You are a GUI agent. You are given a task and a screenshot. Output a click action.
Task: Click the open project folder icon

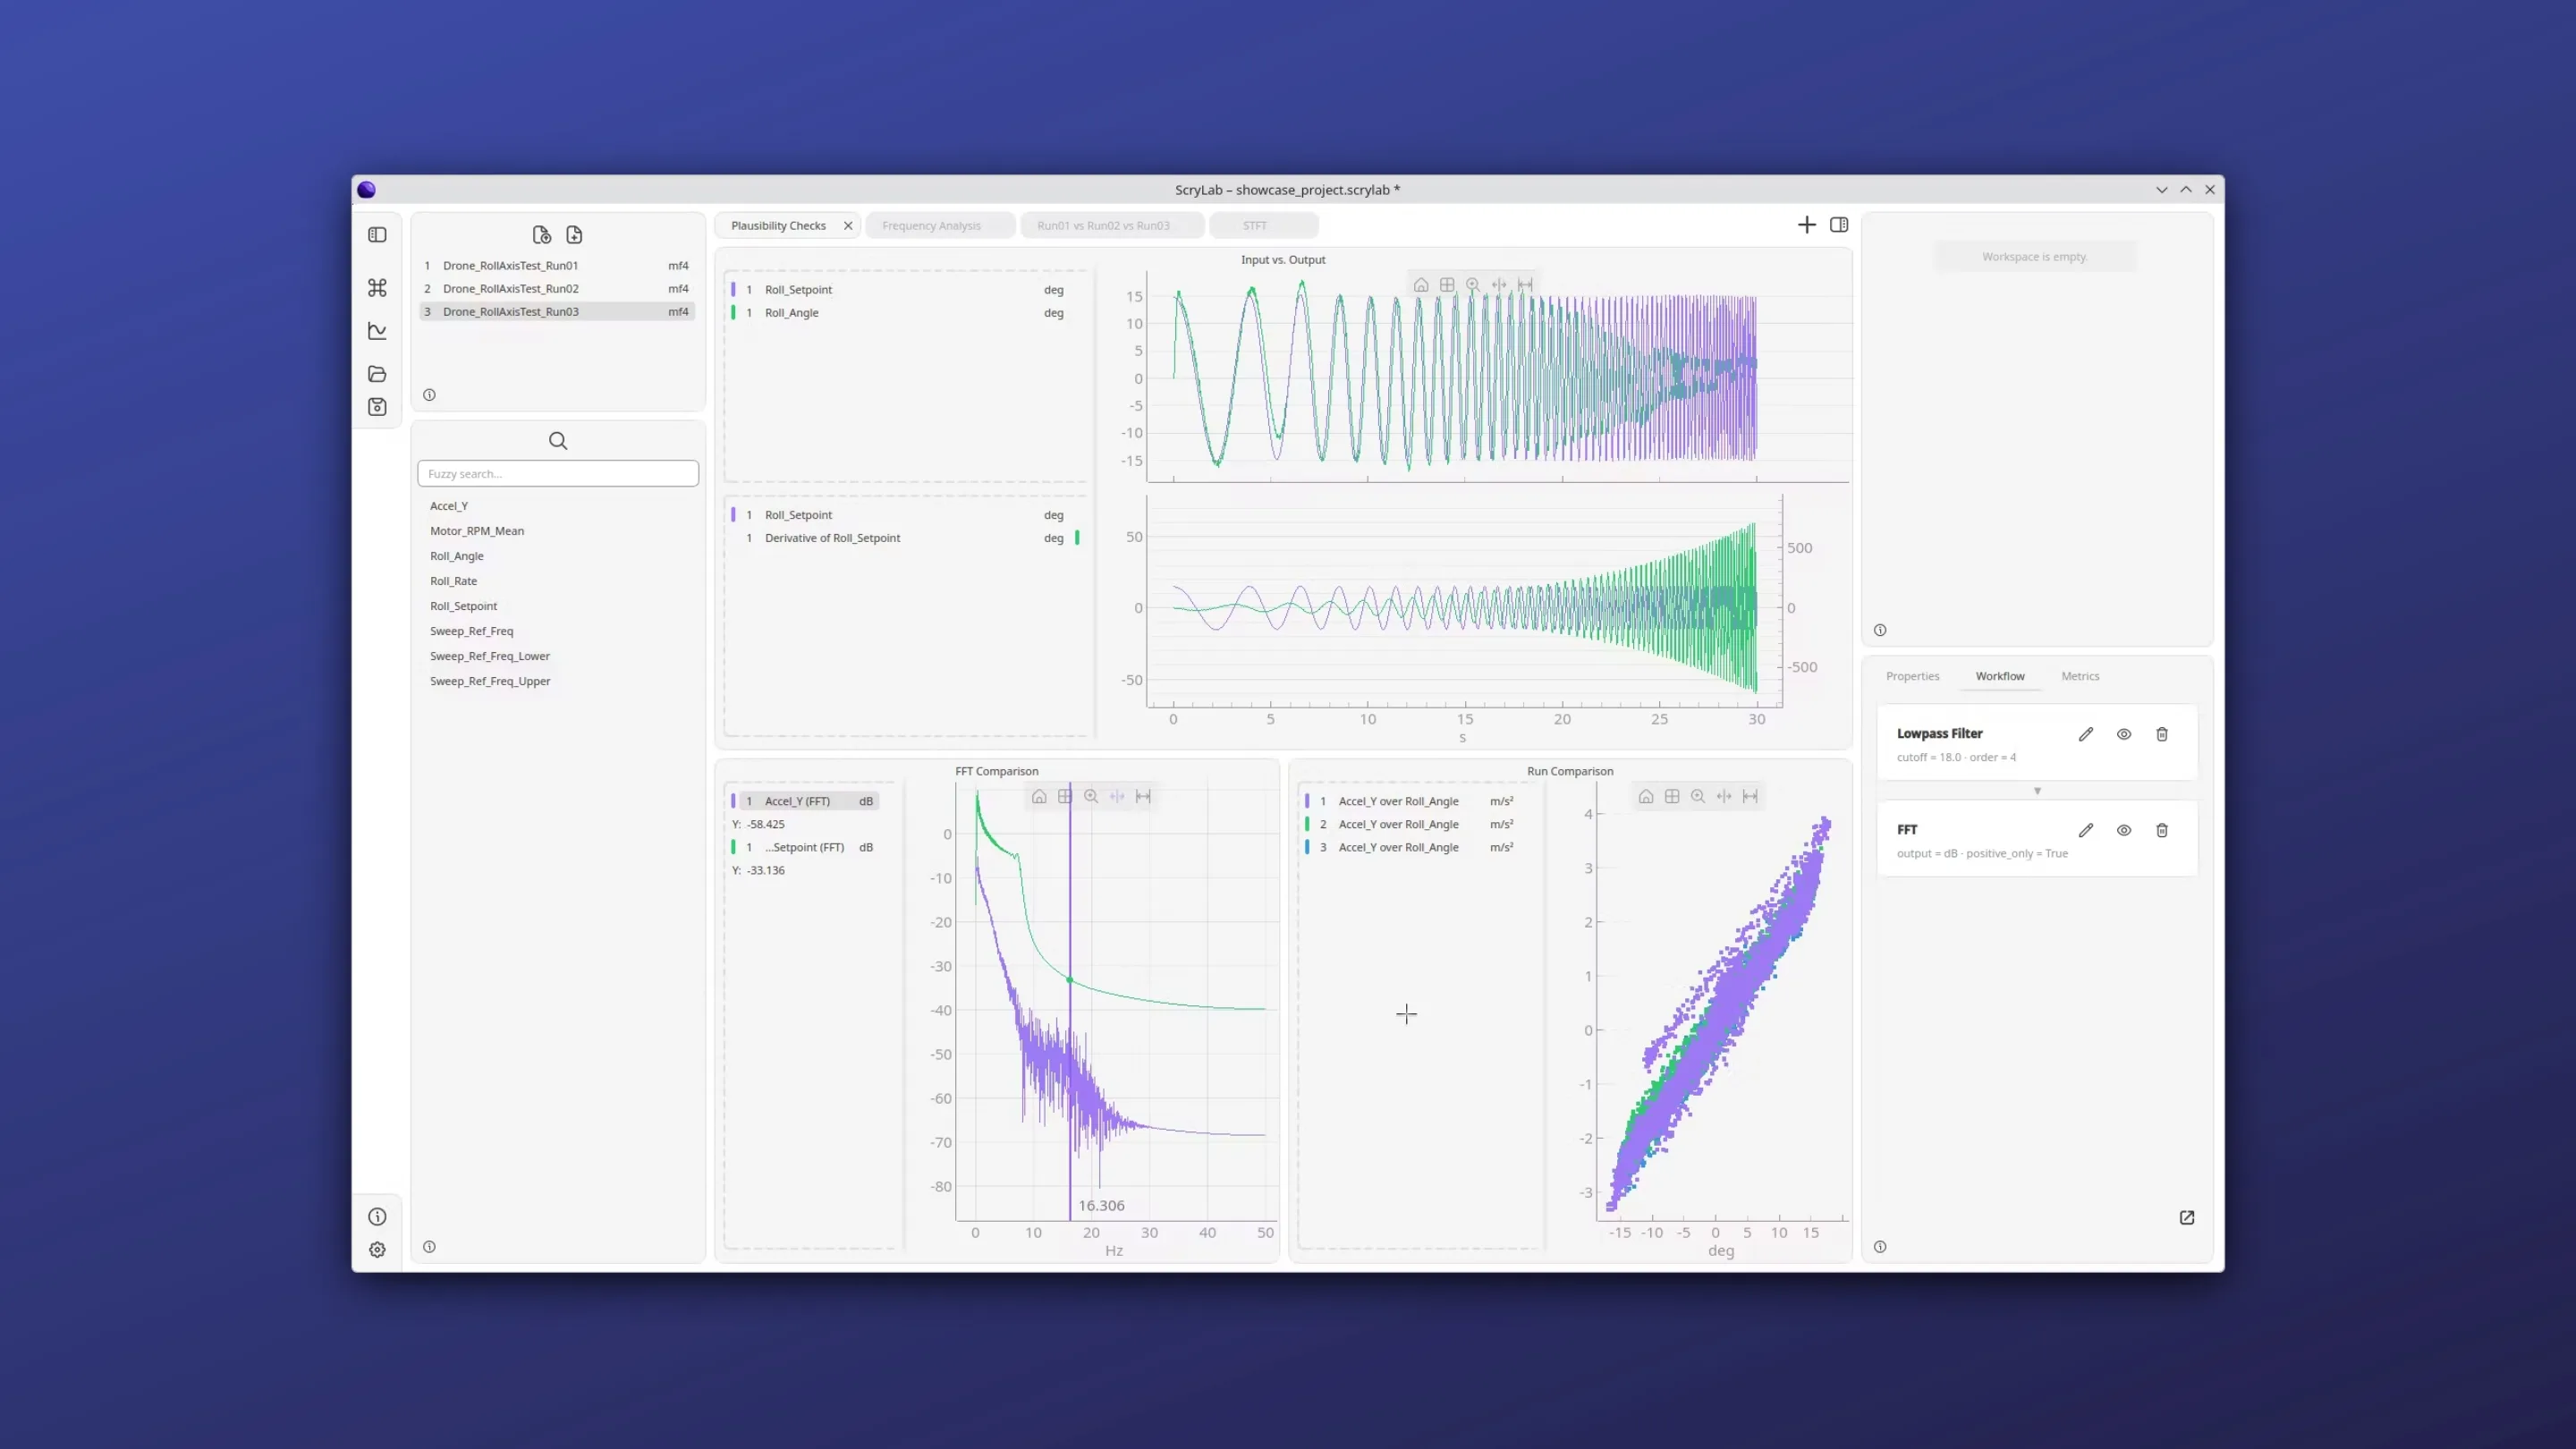click(377, 374)
